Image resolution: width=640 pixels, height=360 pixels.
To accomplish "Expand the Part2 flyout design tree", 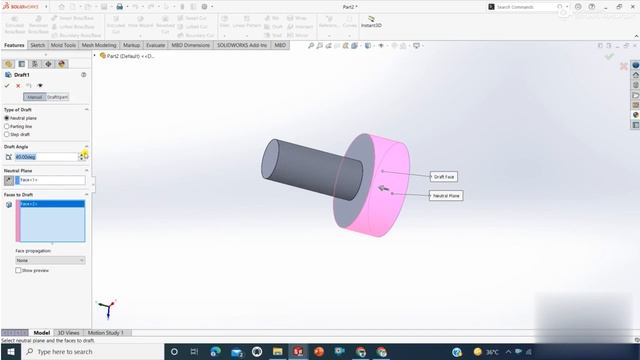I will (95, 56).
